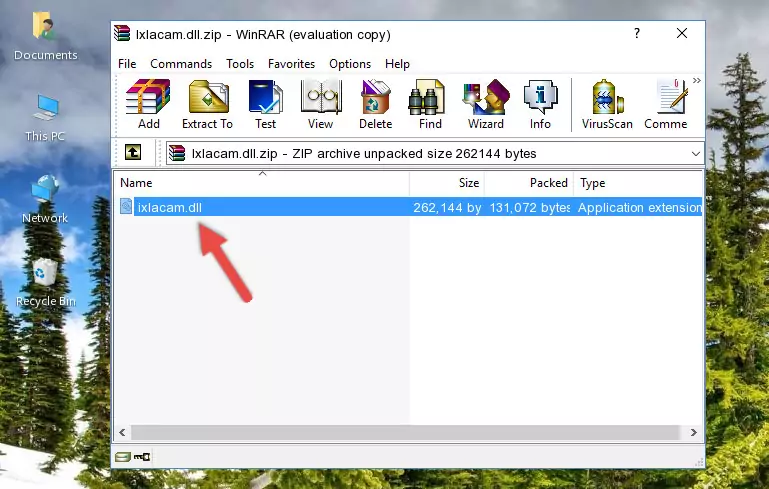Open the Help menu
This screenshot has width=769, height=489.
(397, 64)
